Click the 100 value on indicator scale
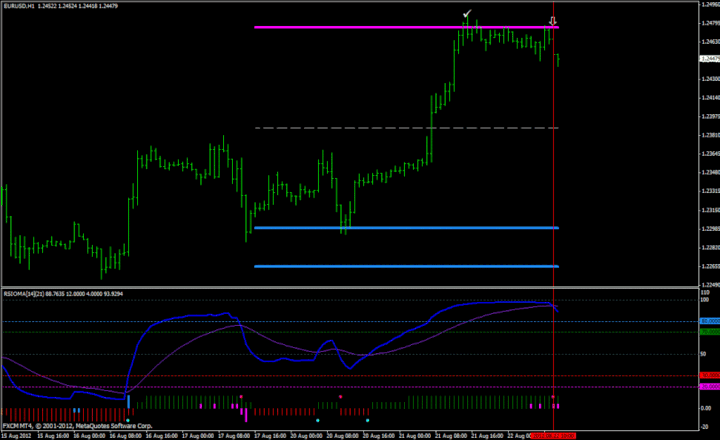This screenshot has height=440, width=720. point(704,300)
